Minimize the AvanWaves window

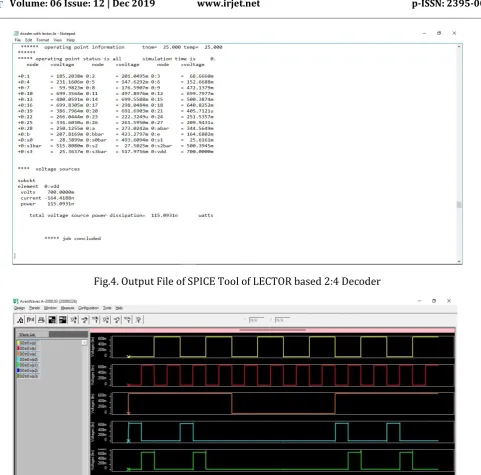coord(419,301)
